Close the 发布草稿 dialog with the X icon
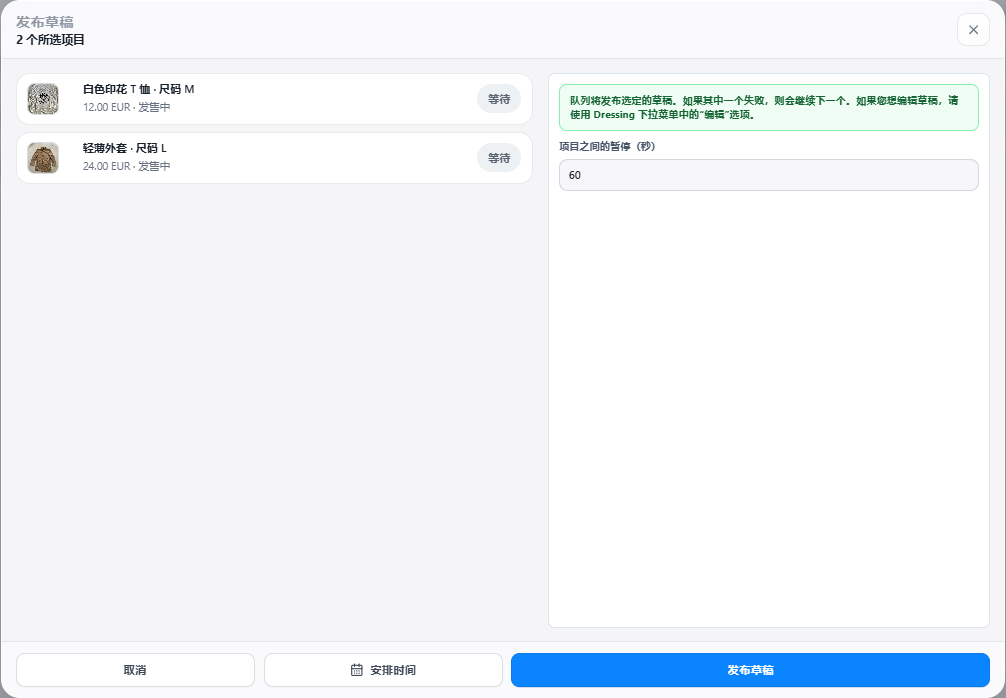Screen dimensions: 1006x698 coord(973,30)
